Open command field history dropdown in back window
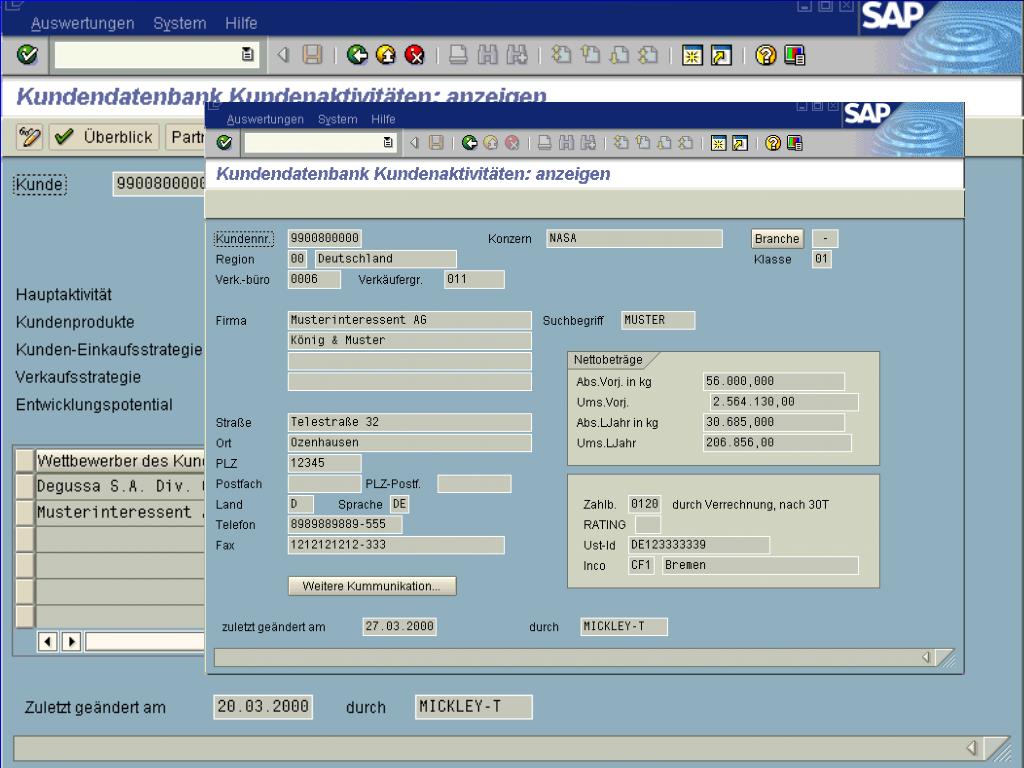This screenshot has width=1024, height=768. (x=248, y=54)
